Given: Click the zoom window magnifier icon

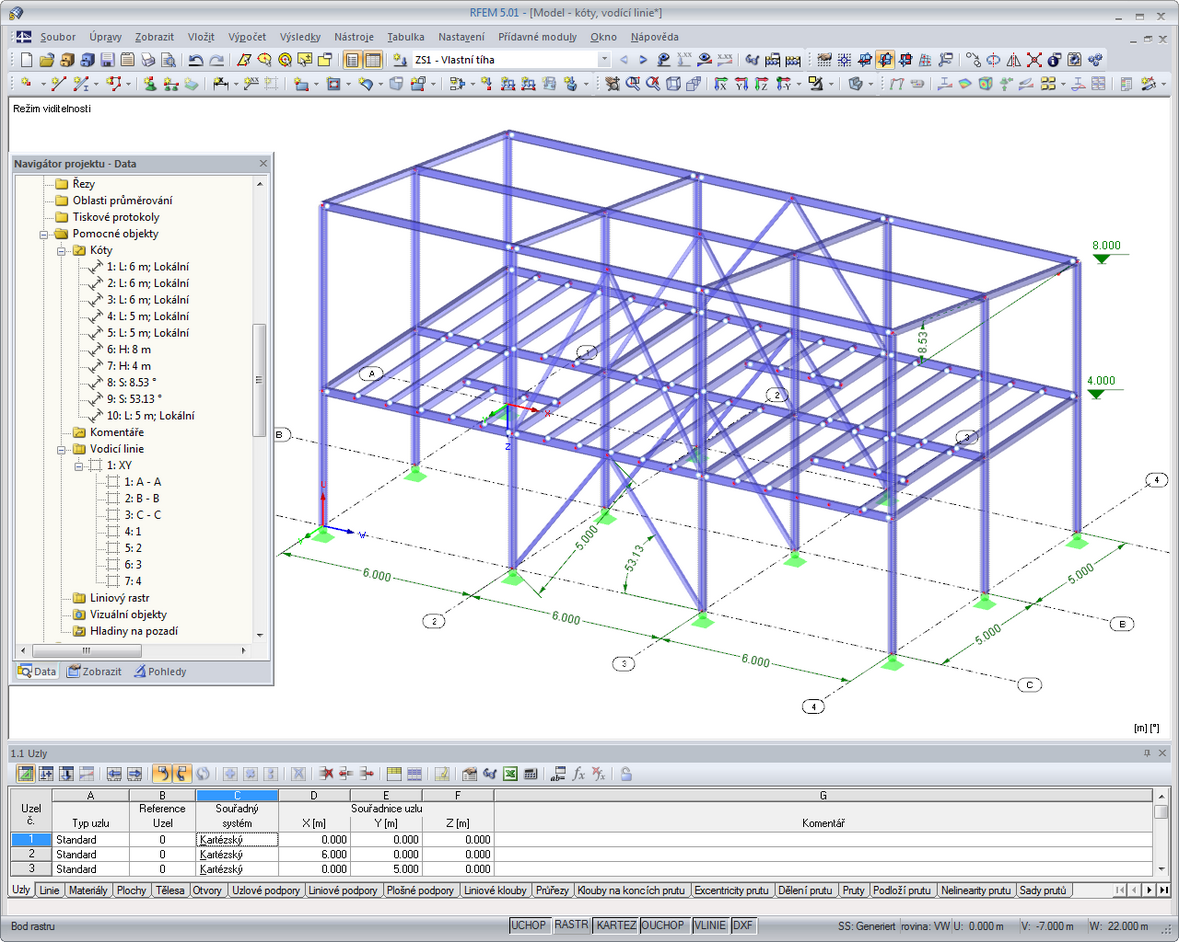Looking at the screenshot, I should (x=632, y=84).
